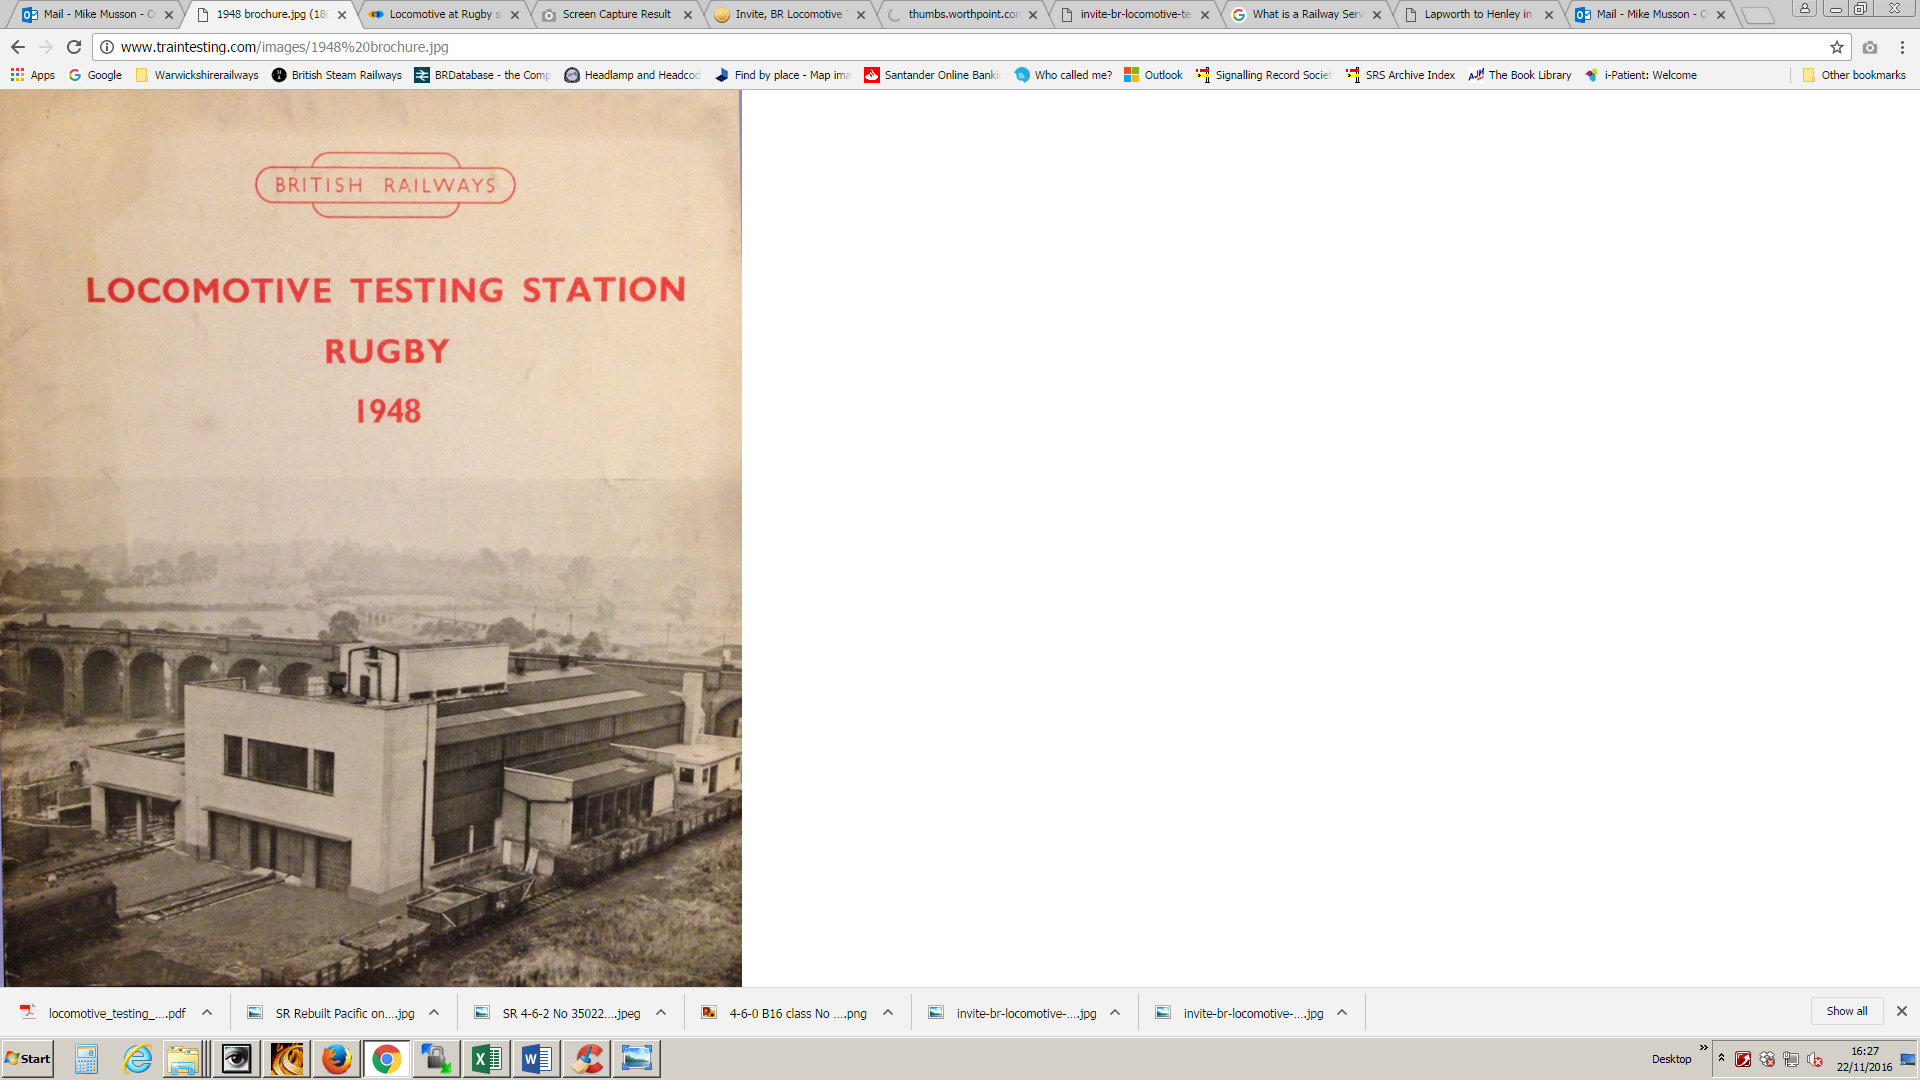Viewport: 1920px width, 1080px height.
Task: Open the i-Patient Welcome bookmark
Action: tap(1641, 75)
